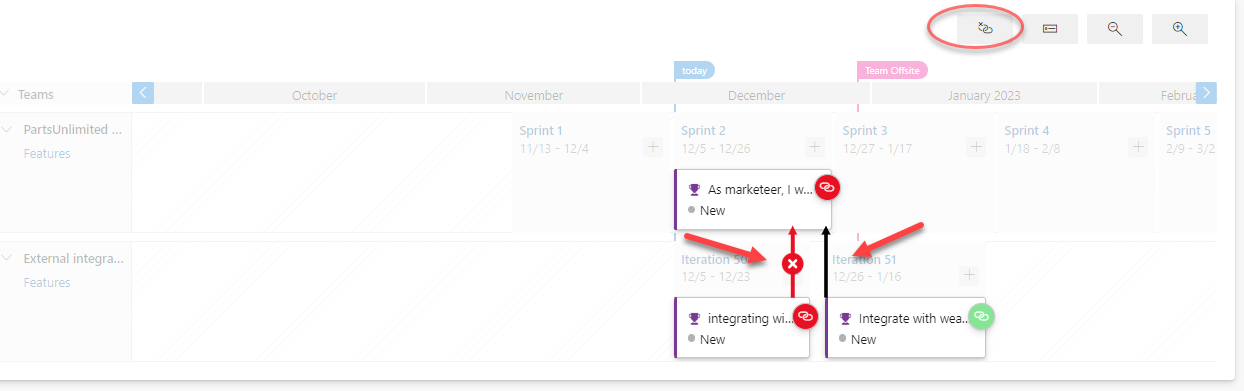Open Features link under PartsUnlimited team

click(x=47, y=154)
